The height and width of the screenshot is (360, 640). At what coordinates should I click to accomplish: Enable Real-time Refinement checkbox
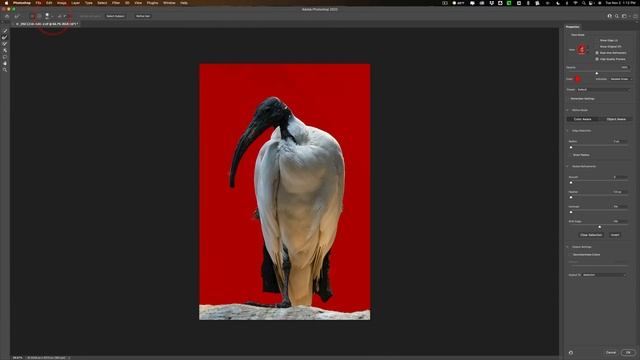[x=597, y=53]
